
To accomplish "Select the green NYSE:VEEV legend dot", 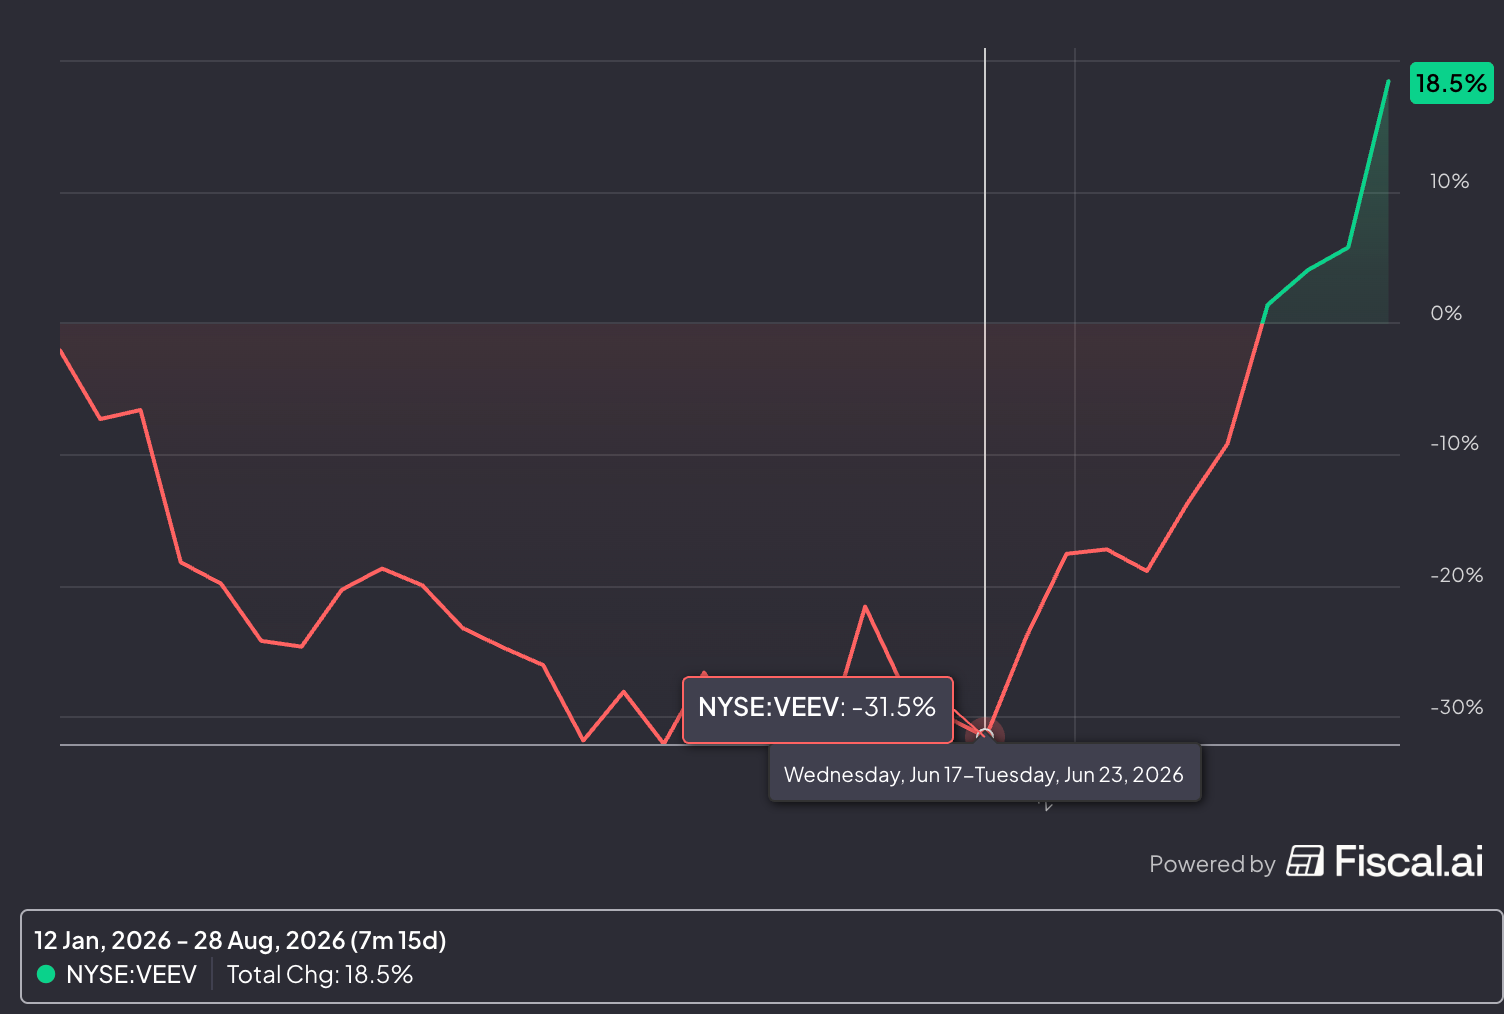I will click(46, 974).
